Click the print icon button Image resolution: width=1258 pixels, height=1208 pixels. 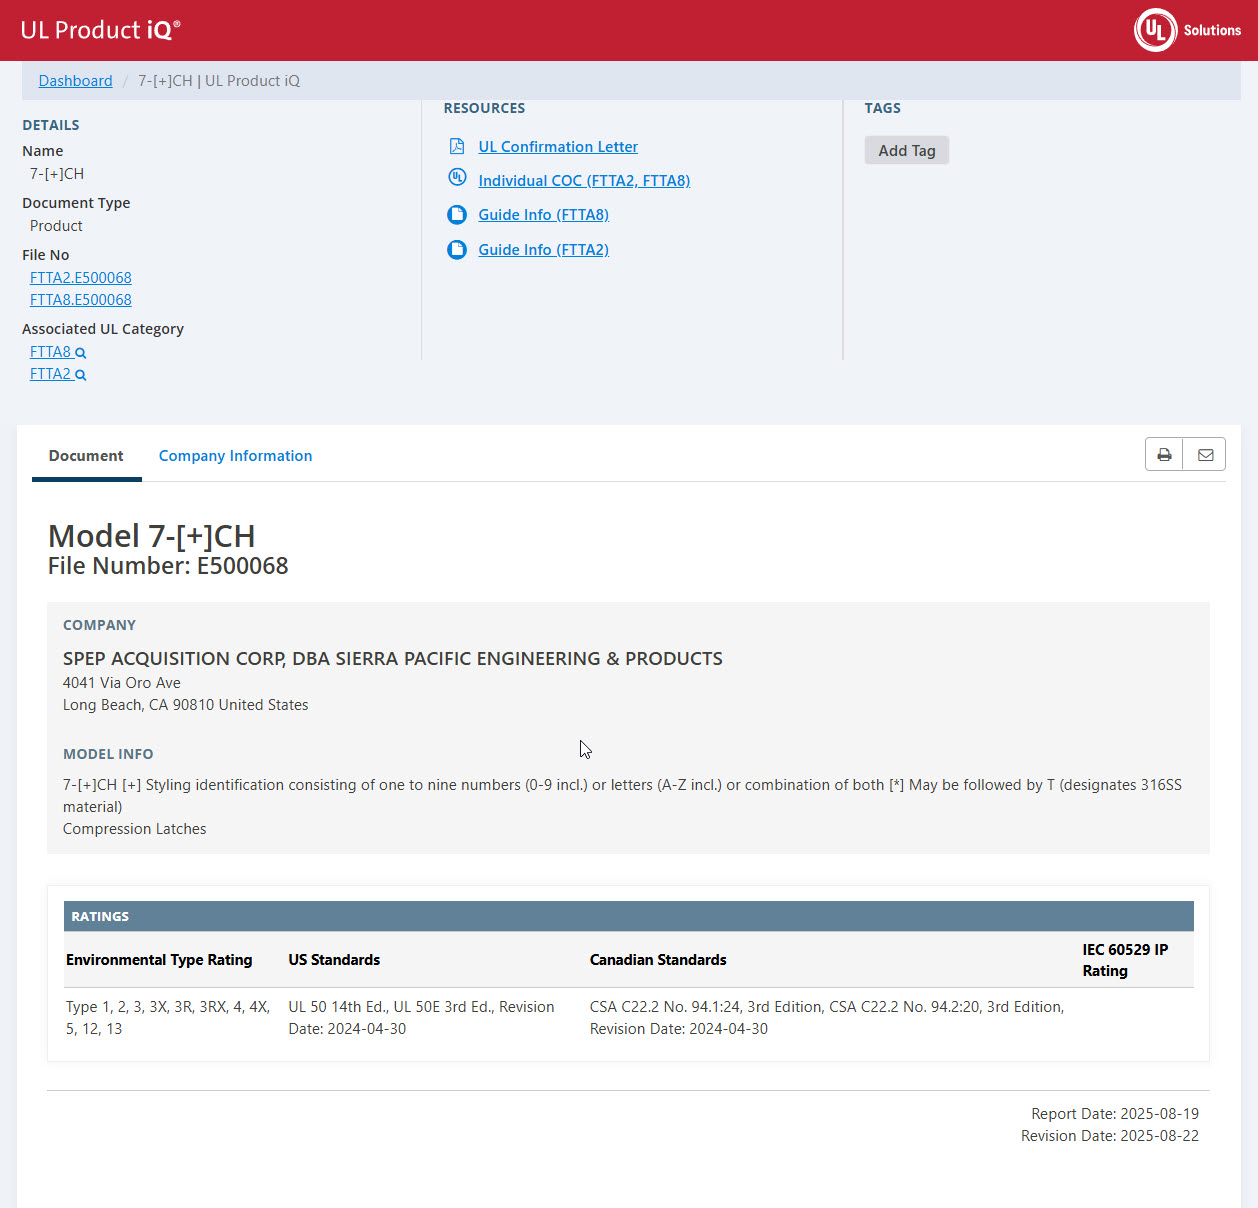click(x=1164, y=455)
